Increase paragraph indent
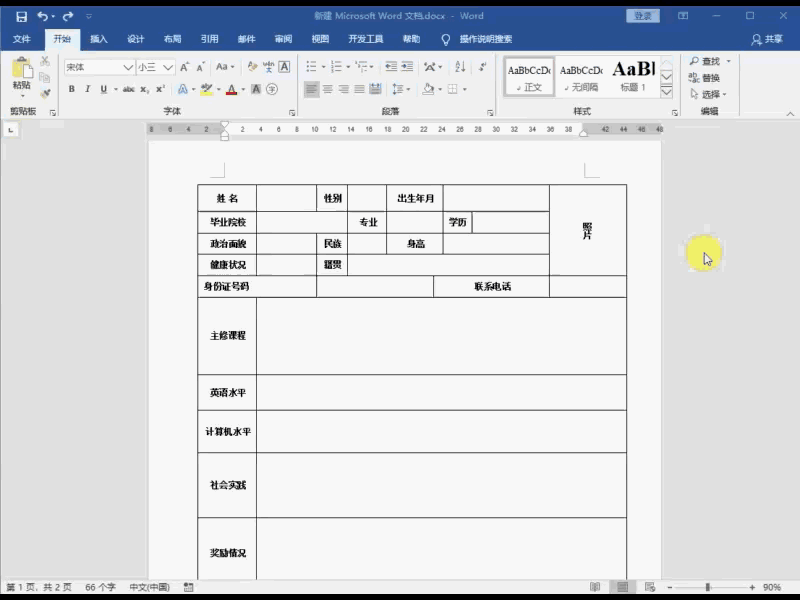Viewport: 800px width, 600px height. coord(407,66)
